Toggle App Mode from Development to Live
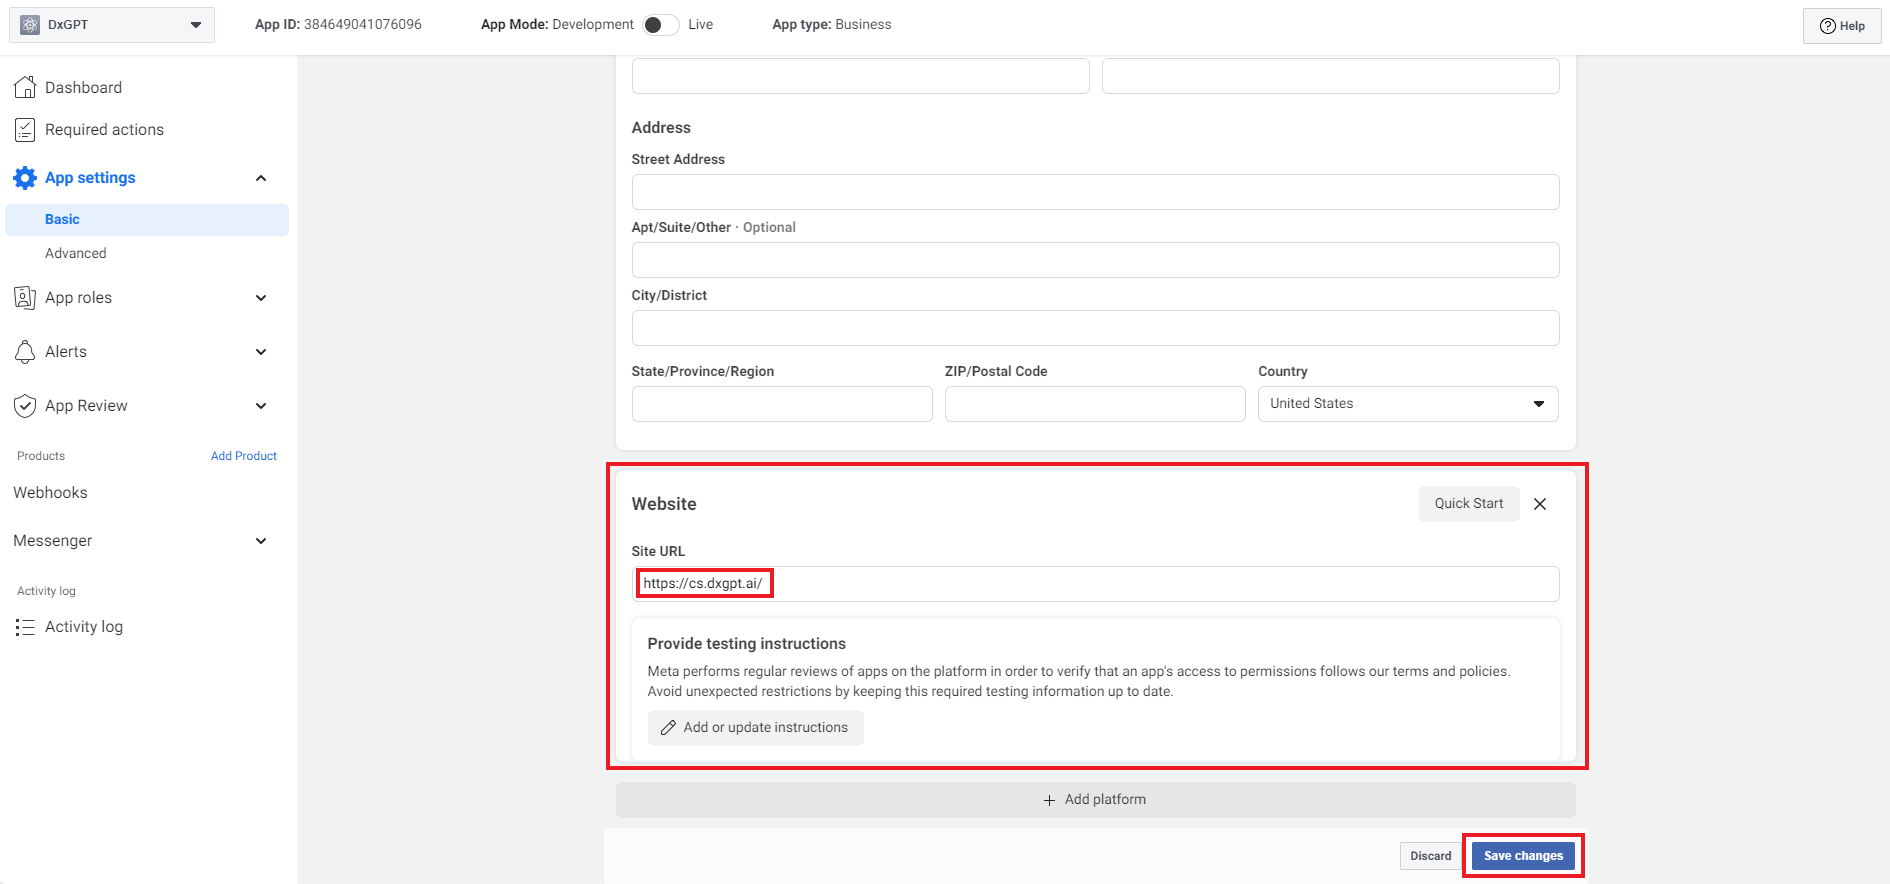Screen dimensions: 1890x884 (660, 25)
